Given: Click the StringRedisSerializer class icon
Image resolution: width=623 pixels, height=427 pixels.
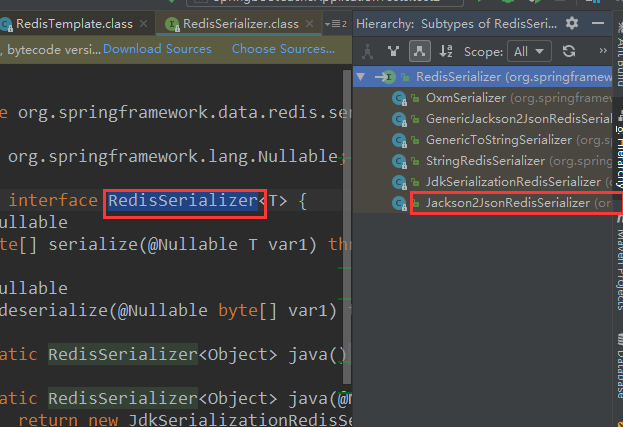Looking at the screenshot, I should click(x=399, y=161).
